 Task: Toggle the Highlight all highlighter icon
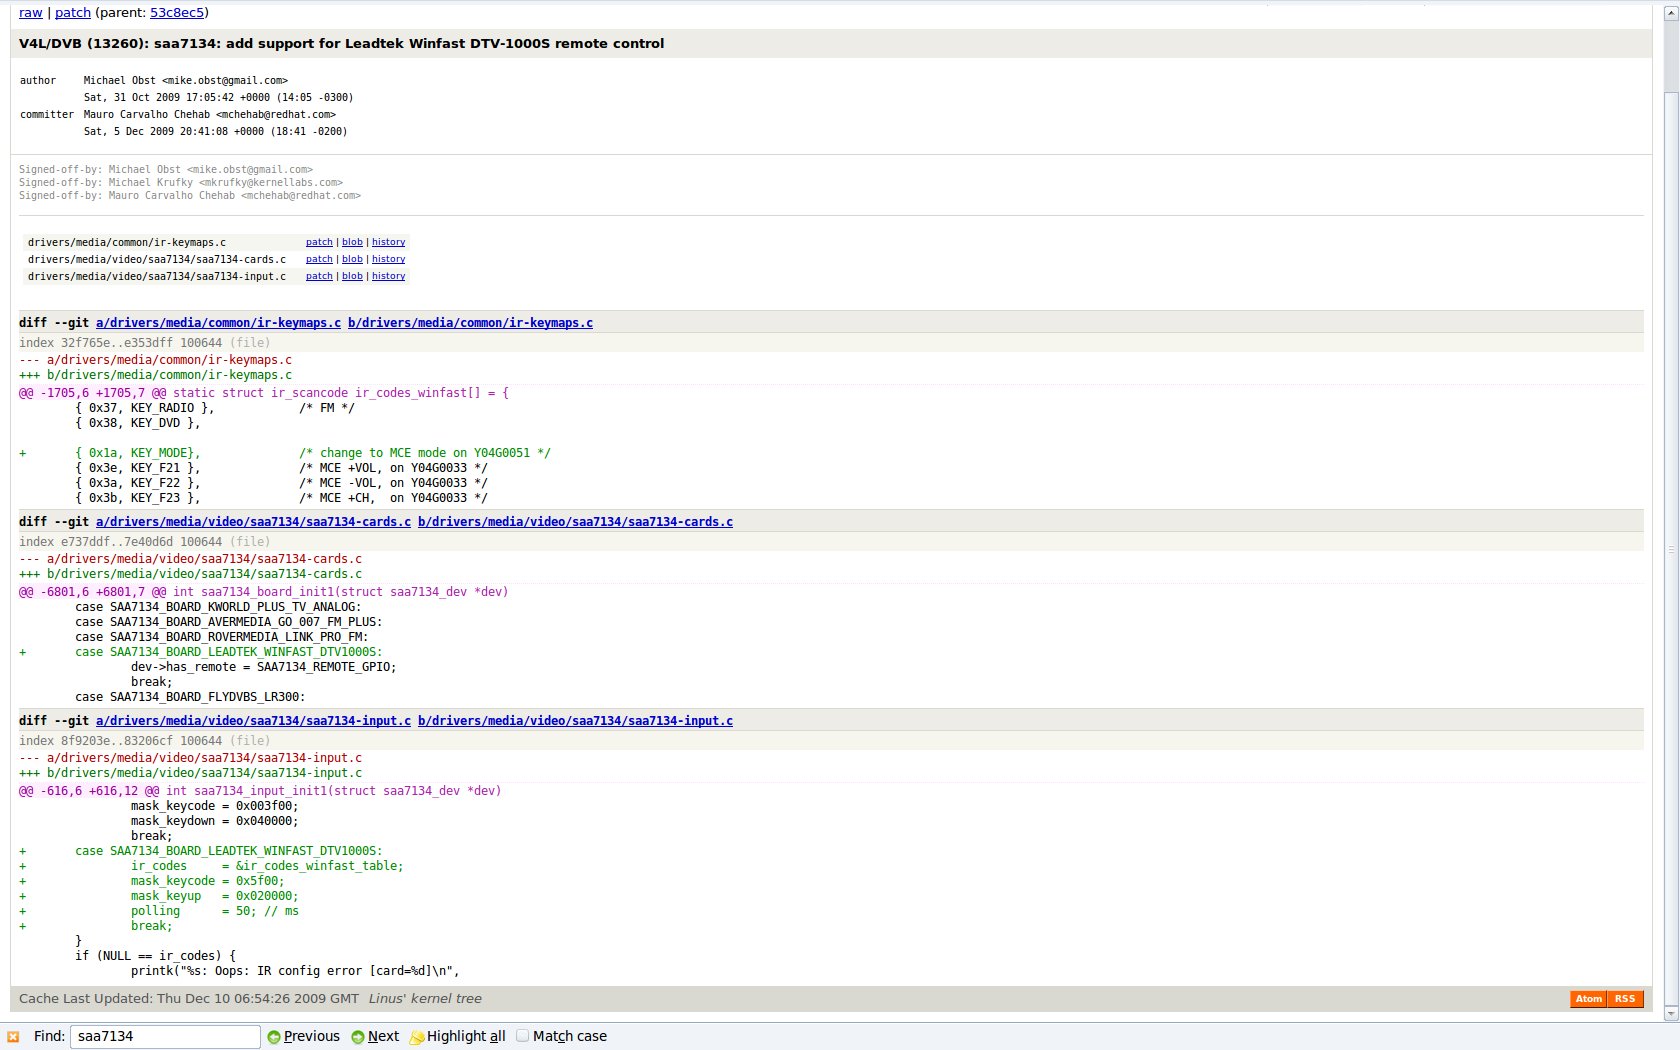pyautogui.click(x=417, y=1037)
